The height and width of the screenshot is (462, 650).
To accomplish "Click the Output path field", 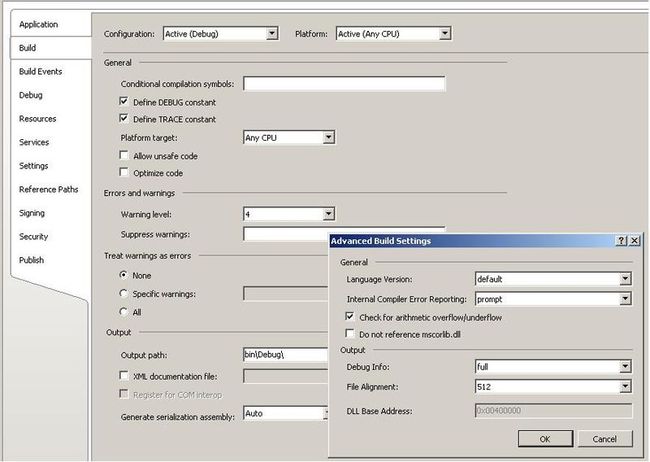I will tap(286, 355).
